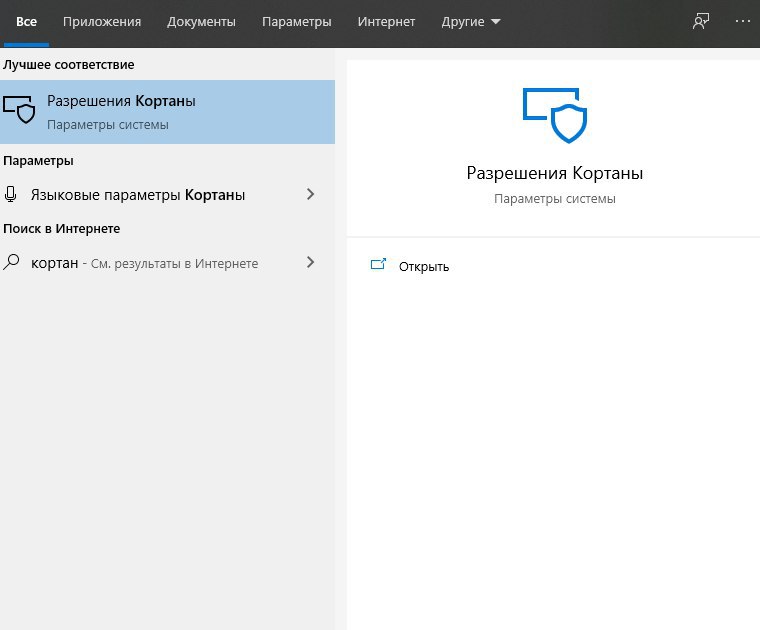Select the Разрешения Кортаны best match result
The height and width of the screenshot is (630, 760).
[x=167, y=112]
